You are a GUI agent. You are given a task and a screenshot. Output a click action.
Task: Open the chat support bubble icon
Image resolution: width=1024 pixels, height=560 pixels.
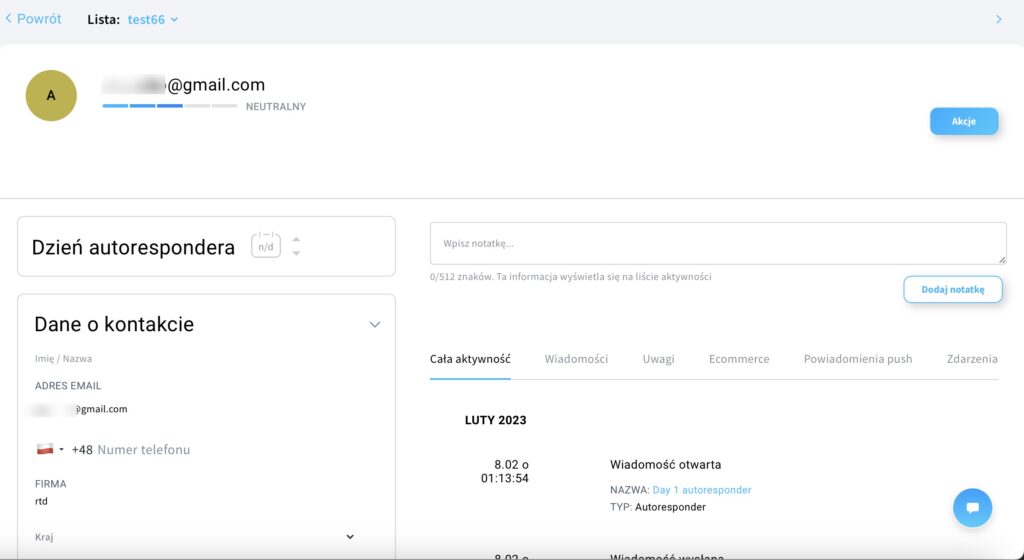[972, 507]
